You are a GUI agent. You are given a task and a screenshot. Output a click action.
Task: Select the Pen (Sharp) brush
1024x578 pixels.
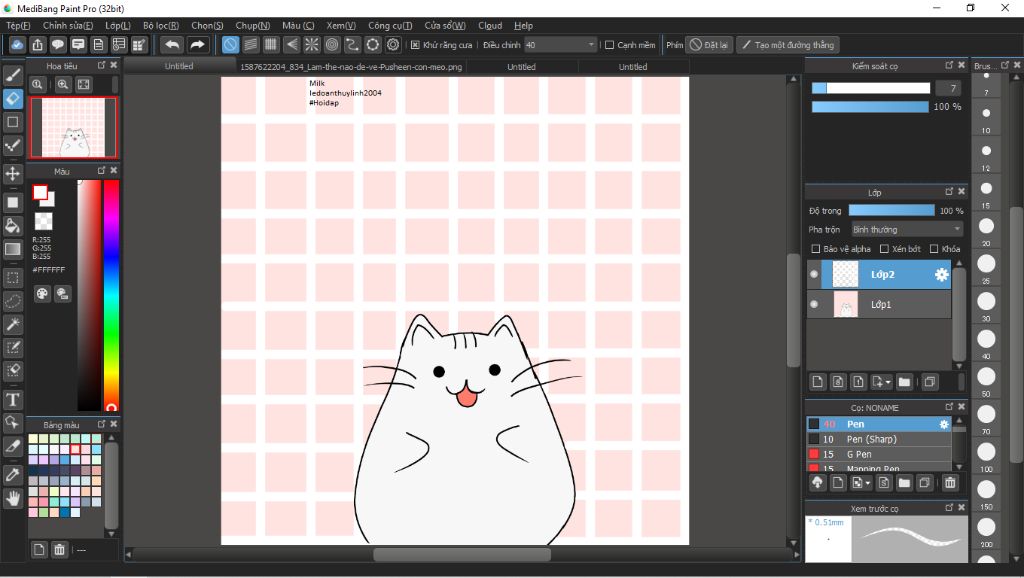click(879, 440)
